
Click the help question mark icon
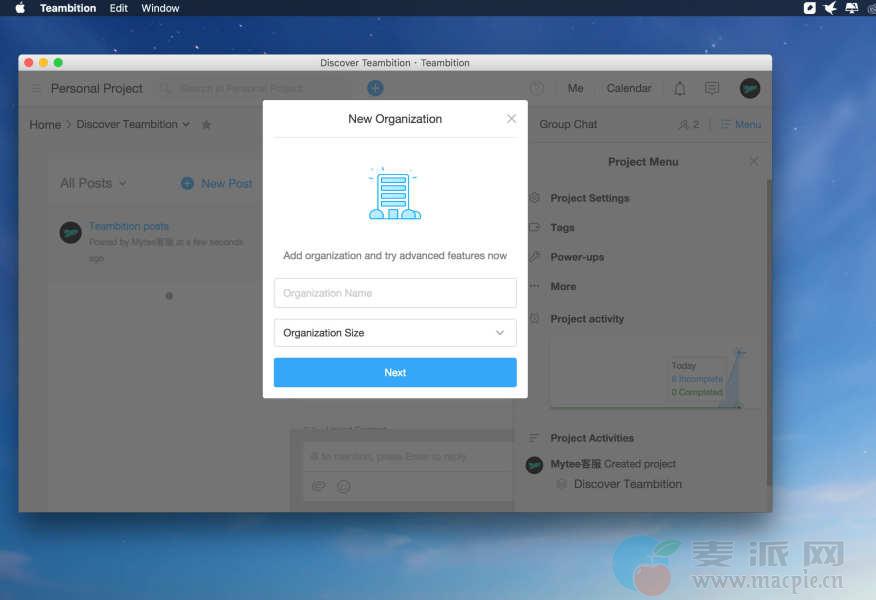coord(537,88)
